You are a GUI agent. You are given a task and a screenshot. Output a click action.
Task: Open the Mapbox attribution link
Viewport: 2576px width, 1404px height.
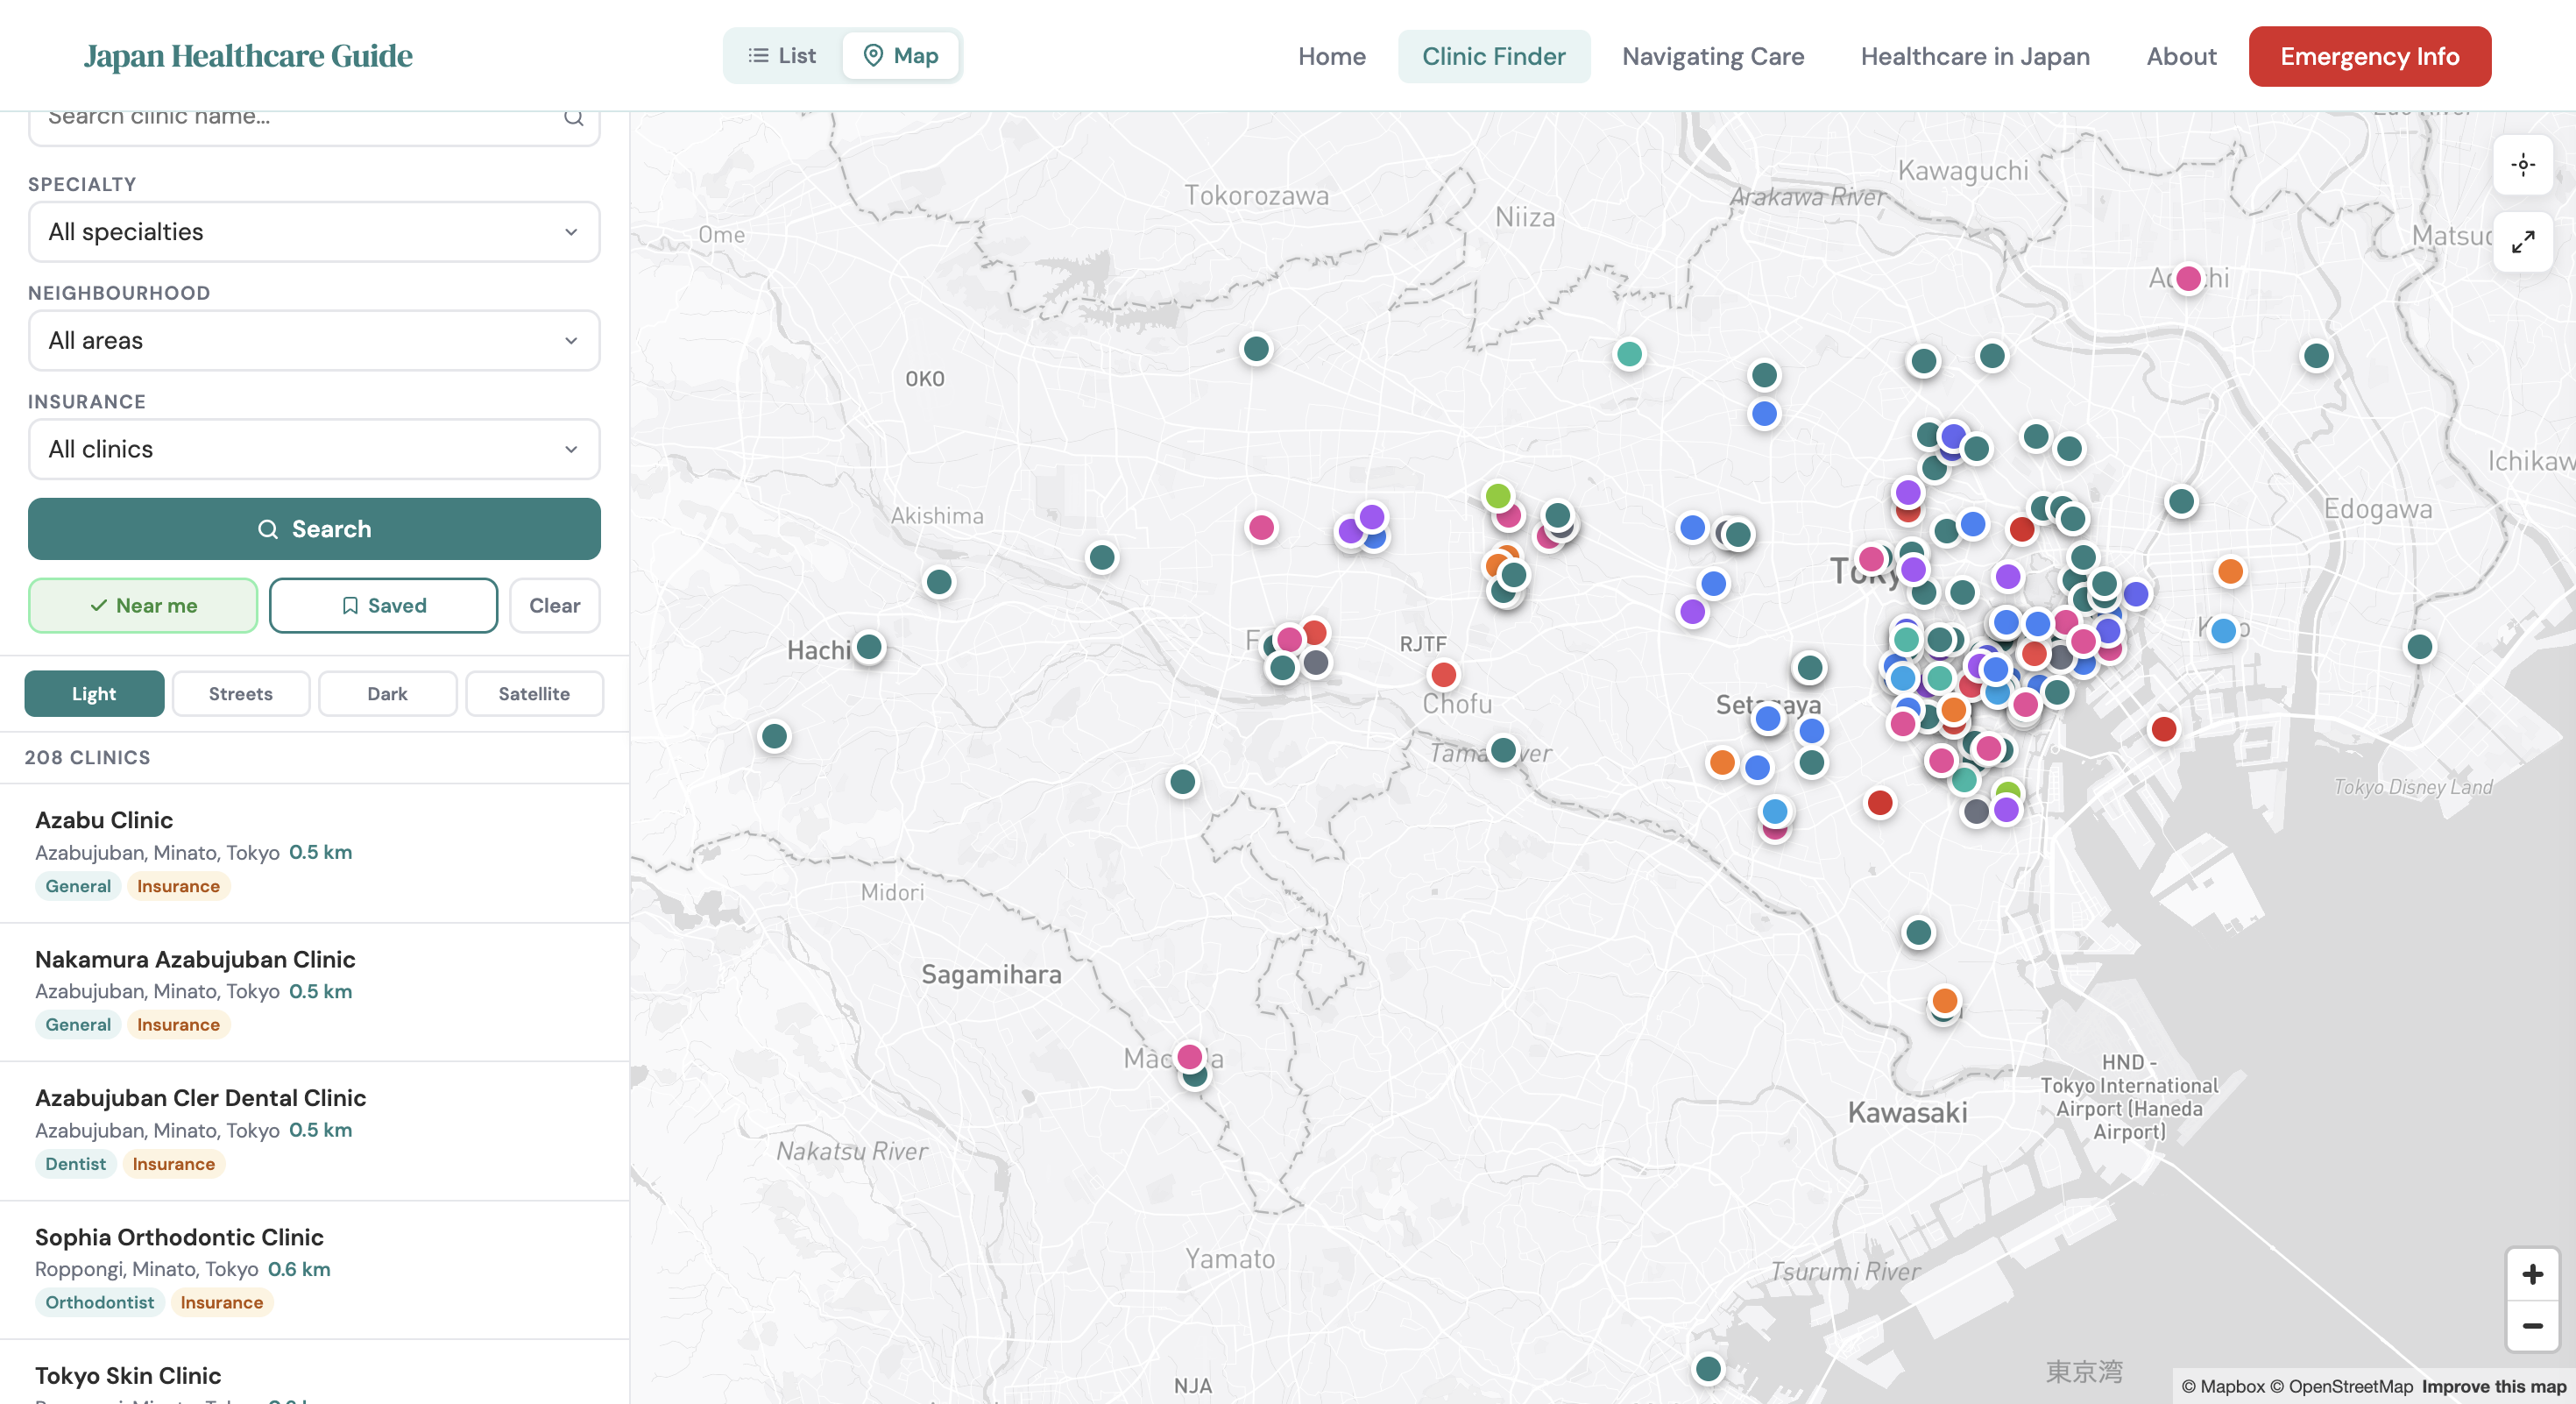tap(2223, 1387)
